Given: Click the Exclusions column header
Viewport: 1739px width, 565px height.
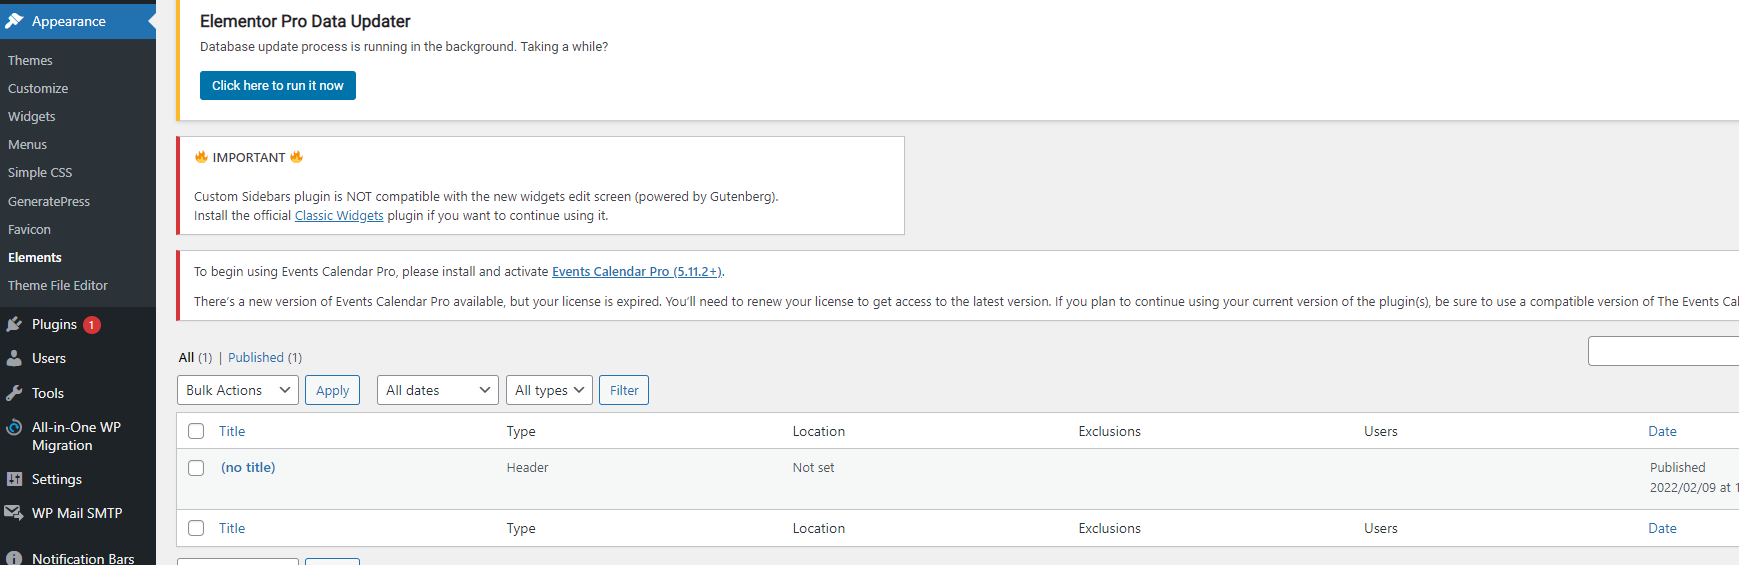Looking at the screenshot, I should pos(1109,431).
